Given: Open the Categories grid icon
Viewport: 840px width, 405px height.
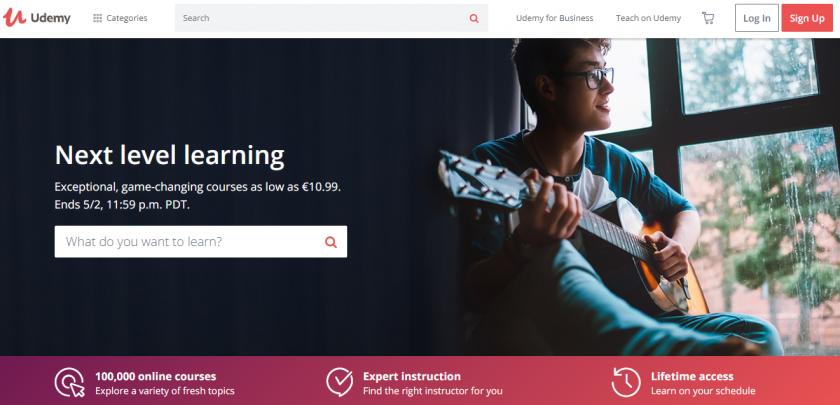Looking at the screenshot, I should 98,18.
